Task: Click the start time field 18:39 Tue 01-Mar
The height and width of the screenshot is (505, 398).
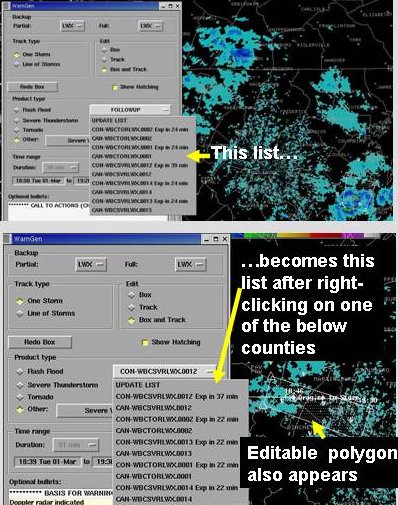Action: coord(48,462)
